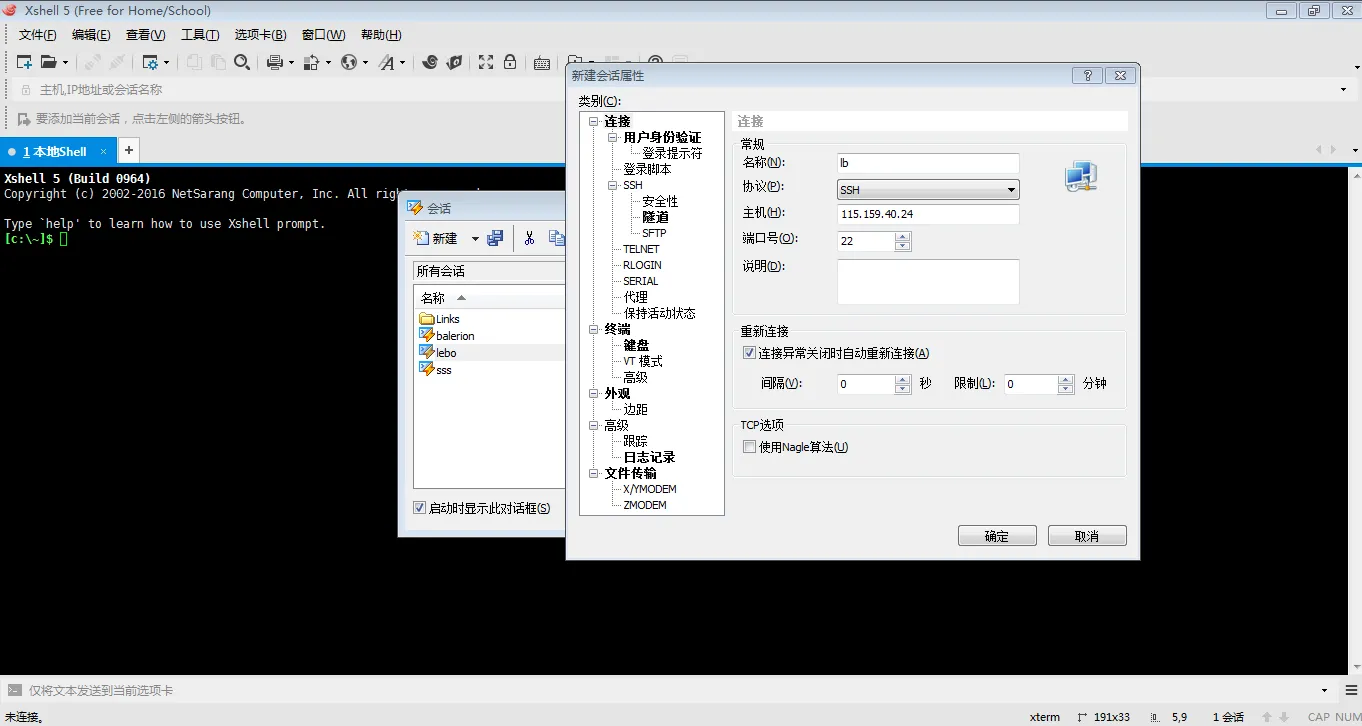
Task: Click the save icon in Sessions dialog
Action: [x=495, y=238]
